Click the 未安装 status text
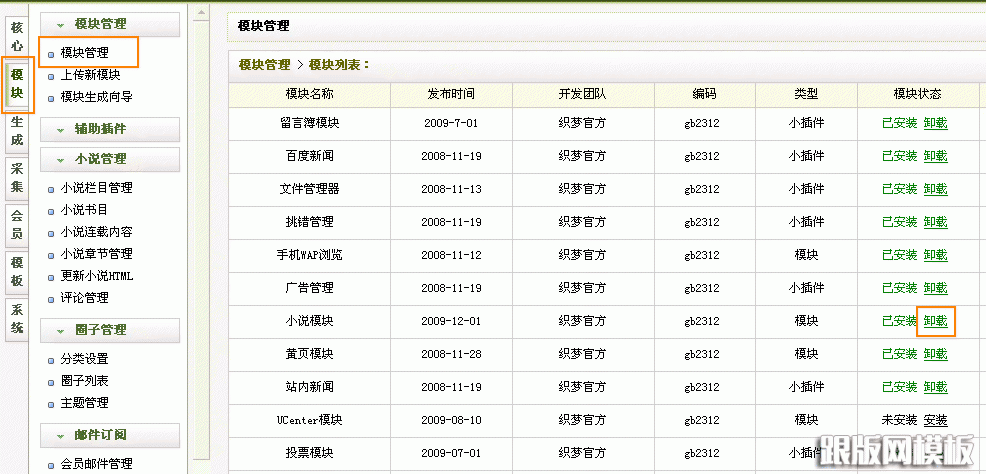Viewport: 986px width, 474px height. (900, 420)
